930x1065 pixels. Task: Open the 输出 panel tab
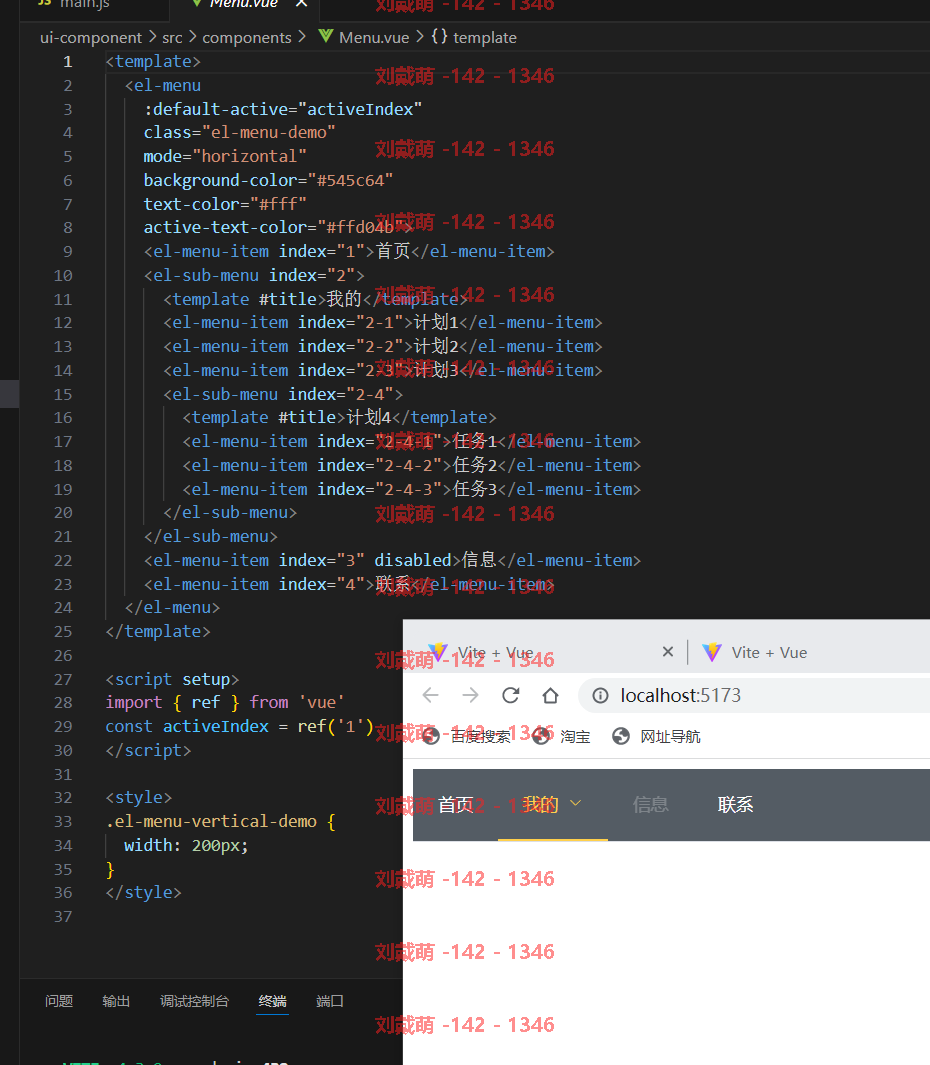116,1001
